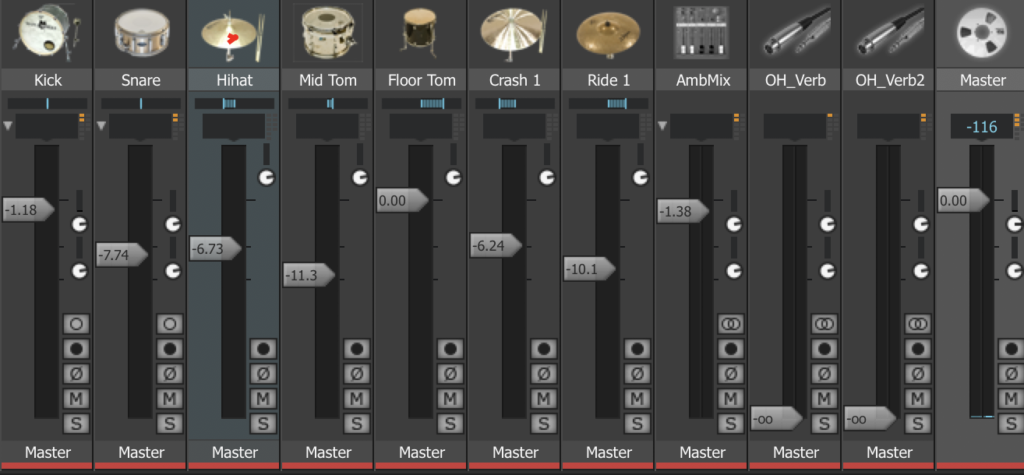The height and width of the screenshot is (475, 1024).
Task: Mute the Kick channel
Action: (x=76, y=399)
